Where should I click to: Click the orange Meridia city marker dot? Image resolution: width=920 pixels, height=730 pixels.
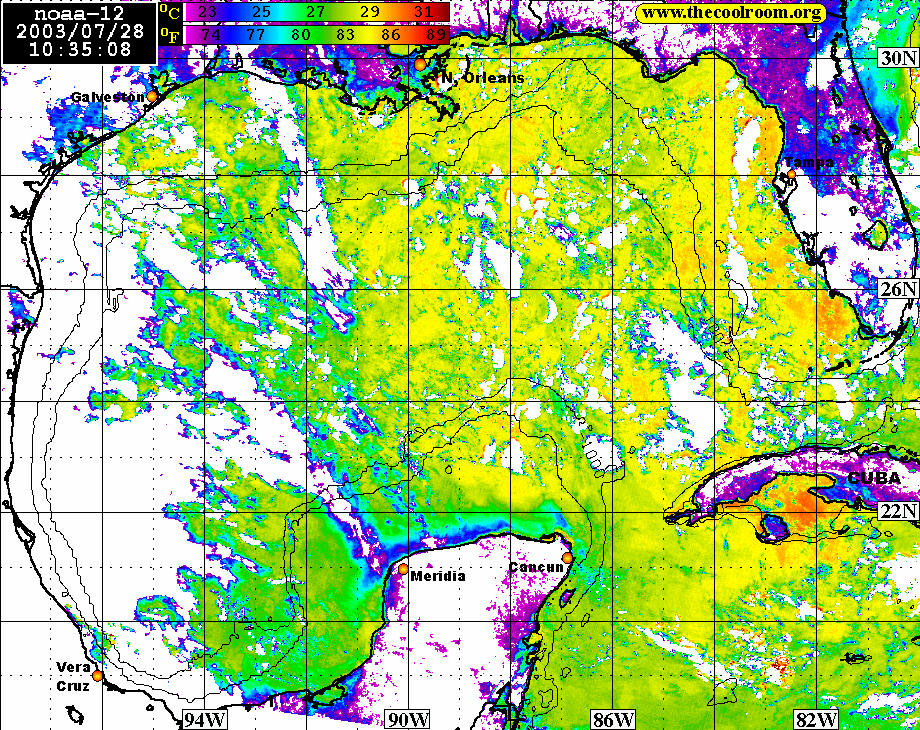pos(404,568)
